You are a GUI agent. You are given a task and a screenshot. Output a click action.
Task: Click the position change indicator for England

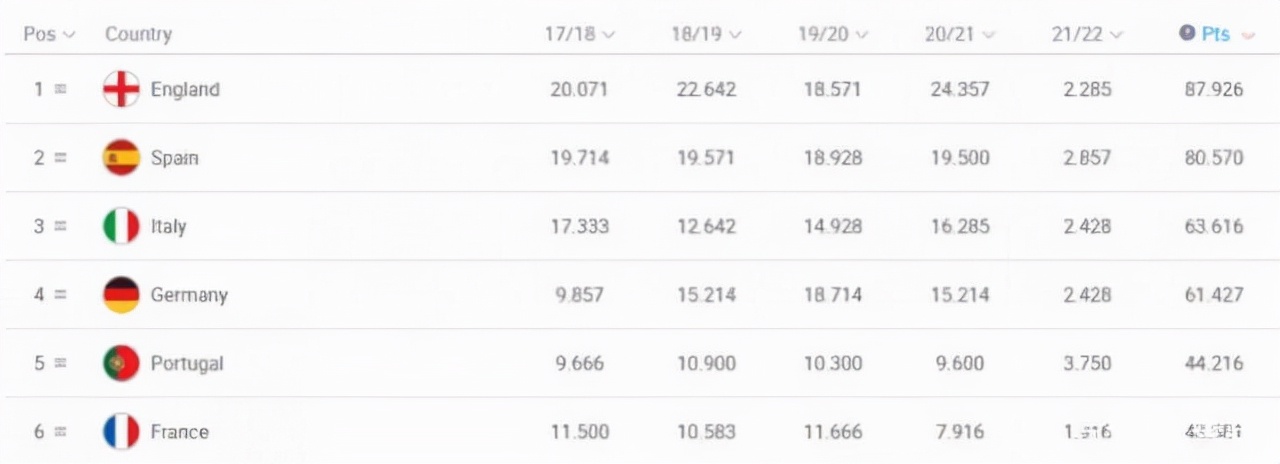click(x=60, y=89)
